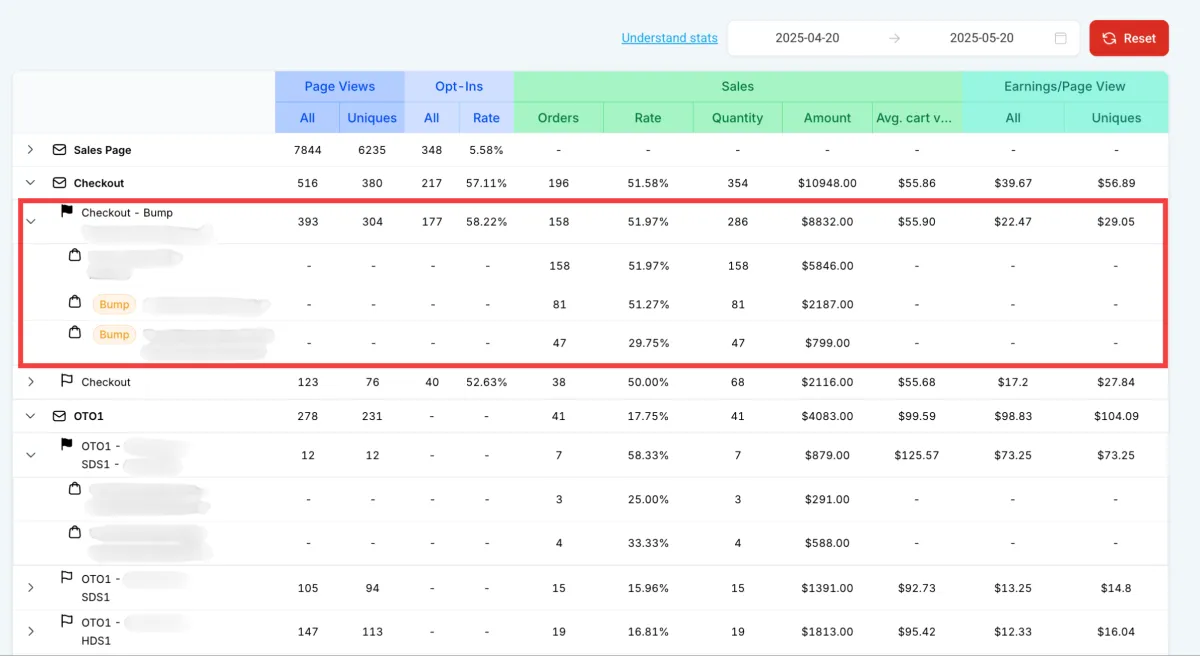Click the Page Views group header
This screenshot has height=656, width=1200.
(340, 86)
